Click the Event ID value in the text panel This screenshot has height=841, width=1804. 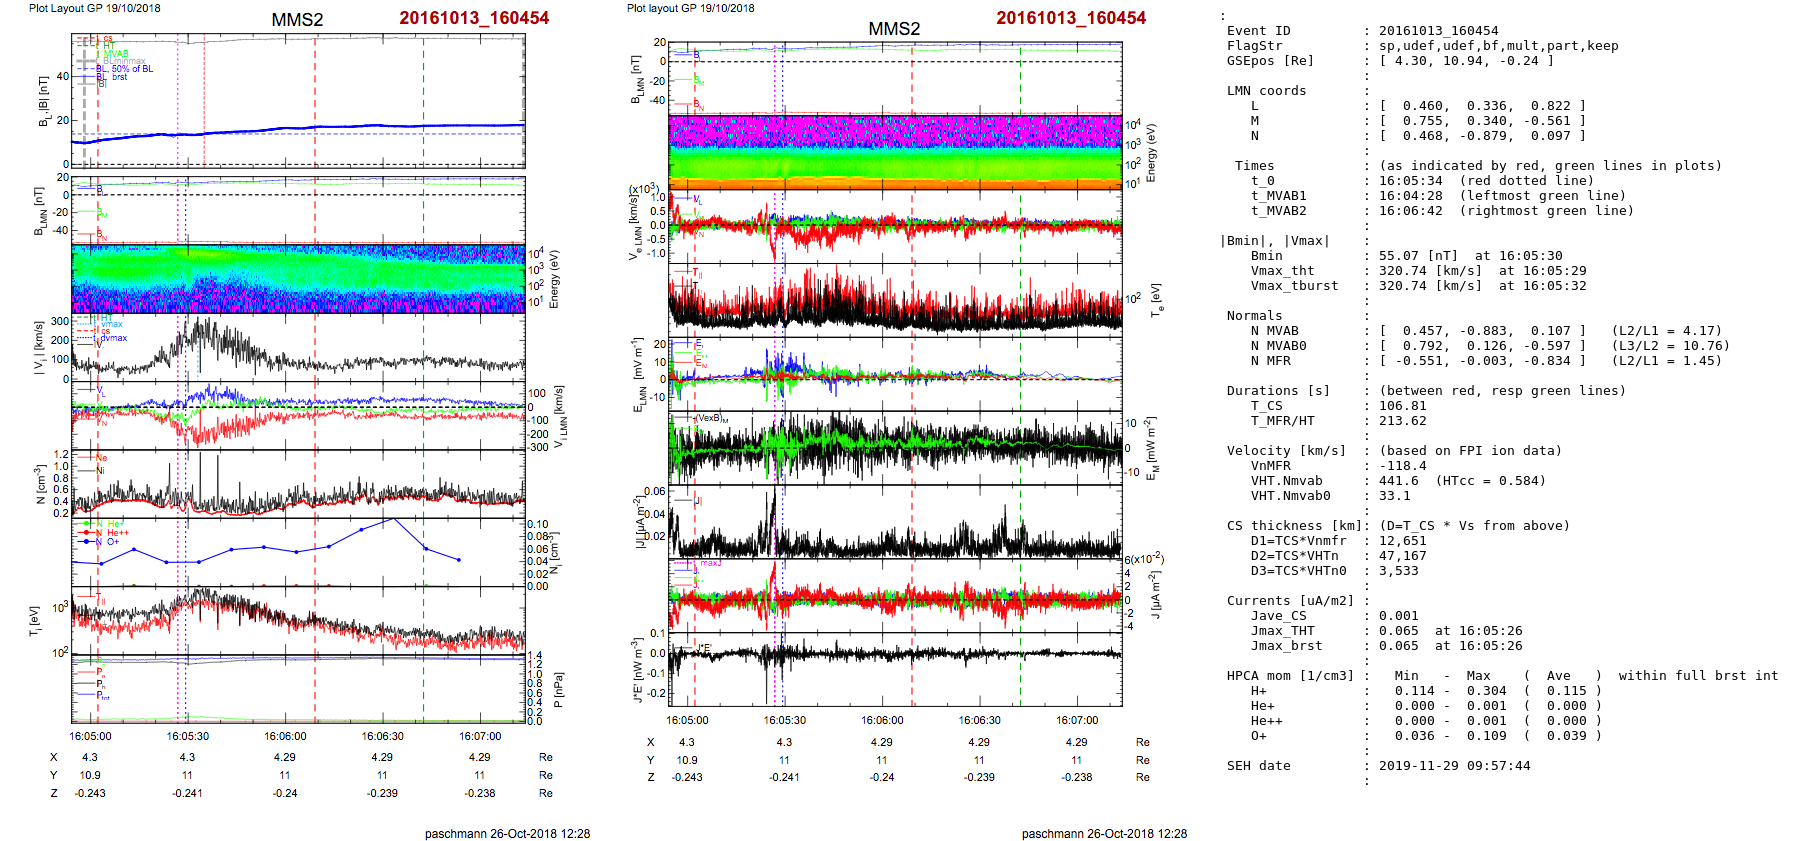[x=1438, y=31]
